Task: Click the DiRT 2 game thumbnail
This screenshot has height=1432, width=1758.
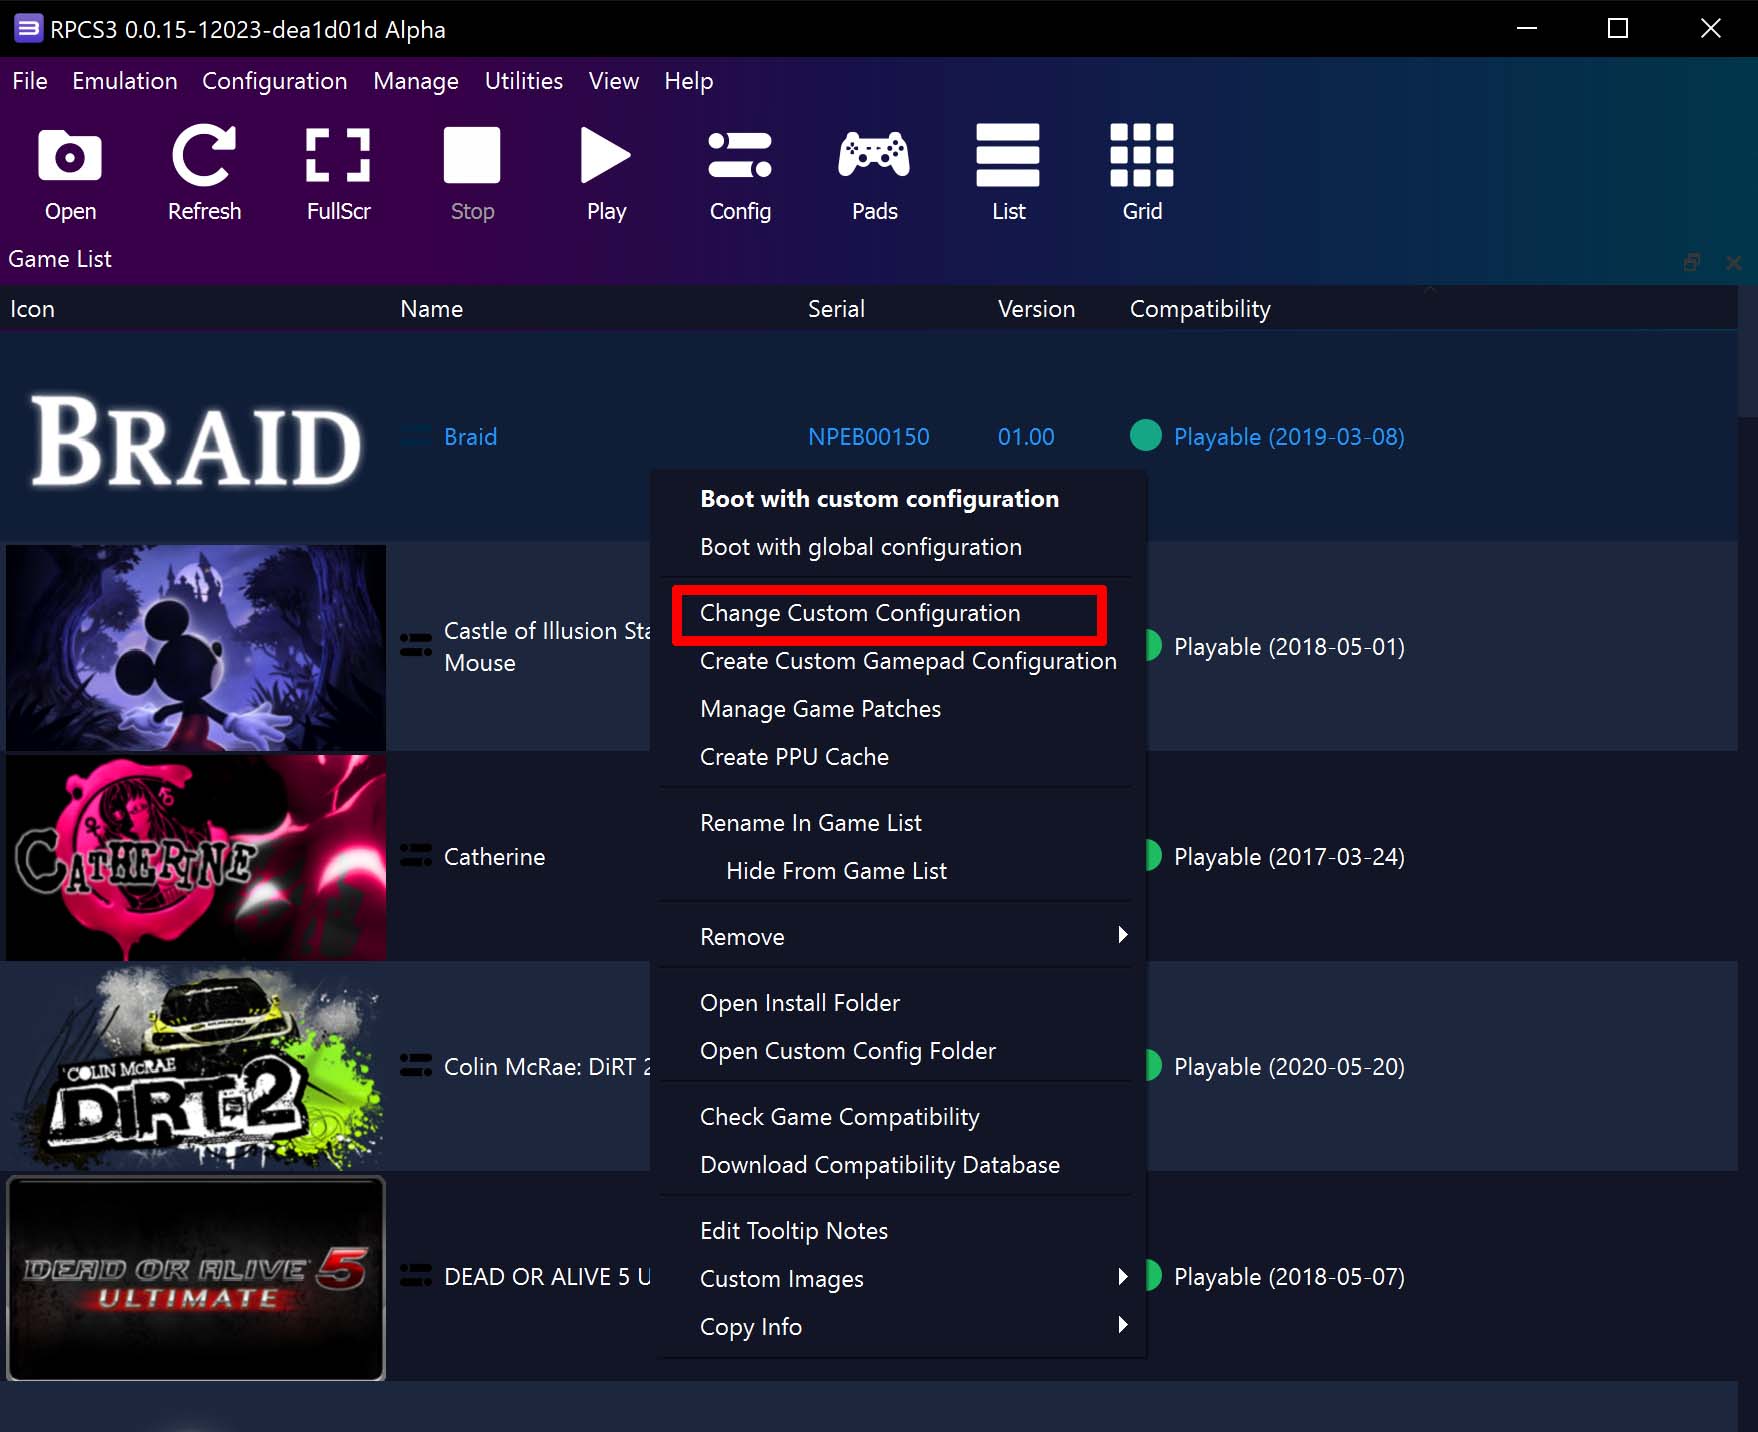Action: (196, 1067)
